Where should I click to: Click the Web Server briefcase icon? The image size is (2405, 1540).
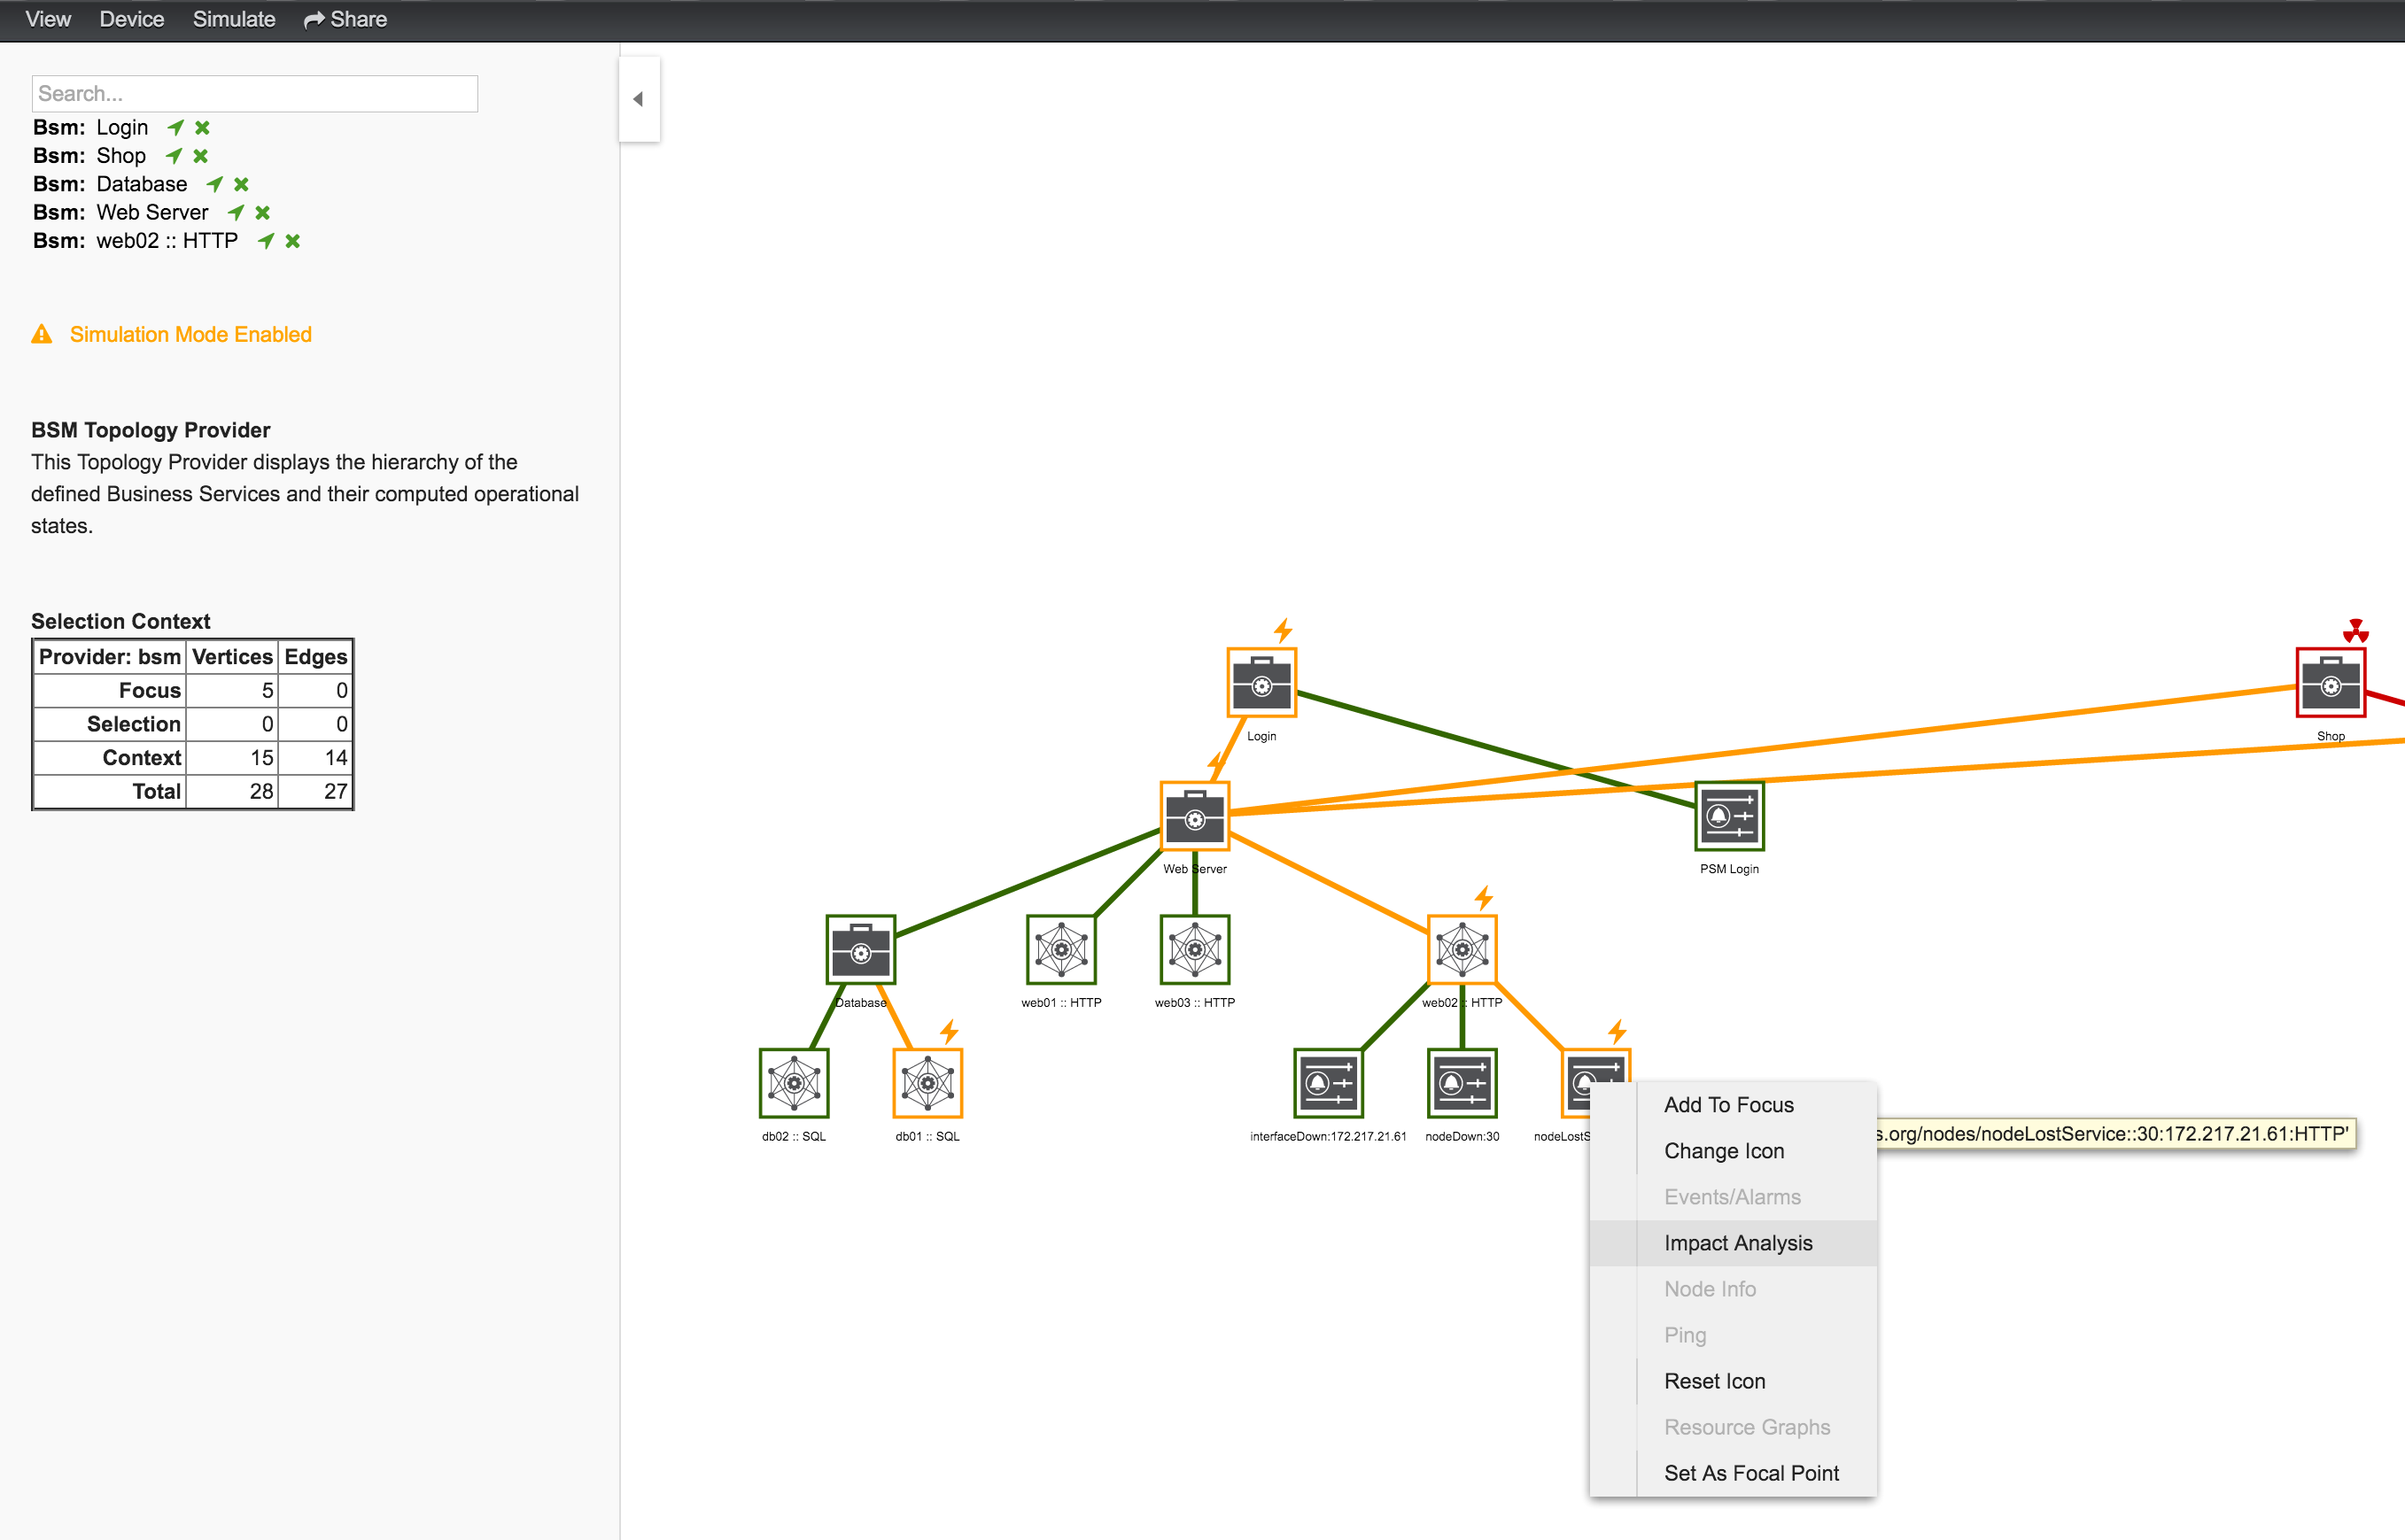pos(1195,818)
